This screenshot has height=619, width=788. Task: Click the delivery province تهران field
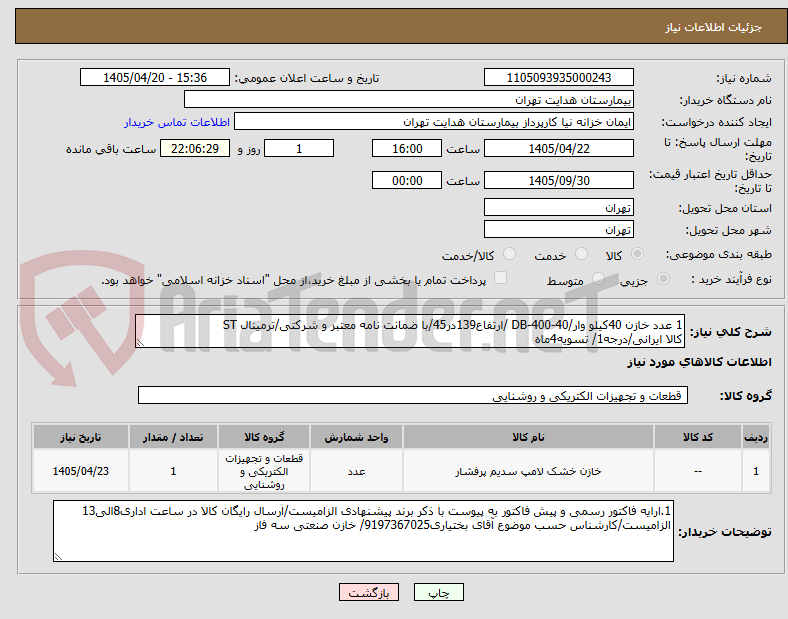559,208
